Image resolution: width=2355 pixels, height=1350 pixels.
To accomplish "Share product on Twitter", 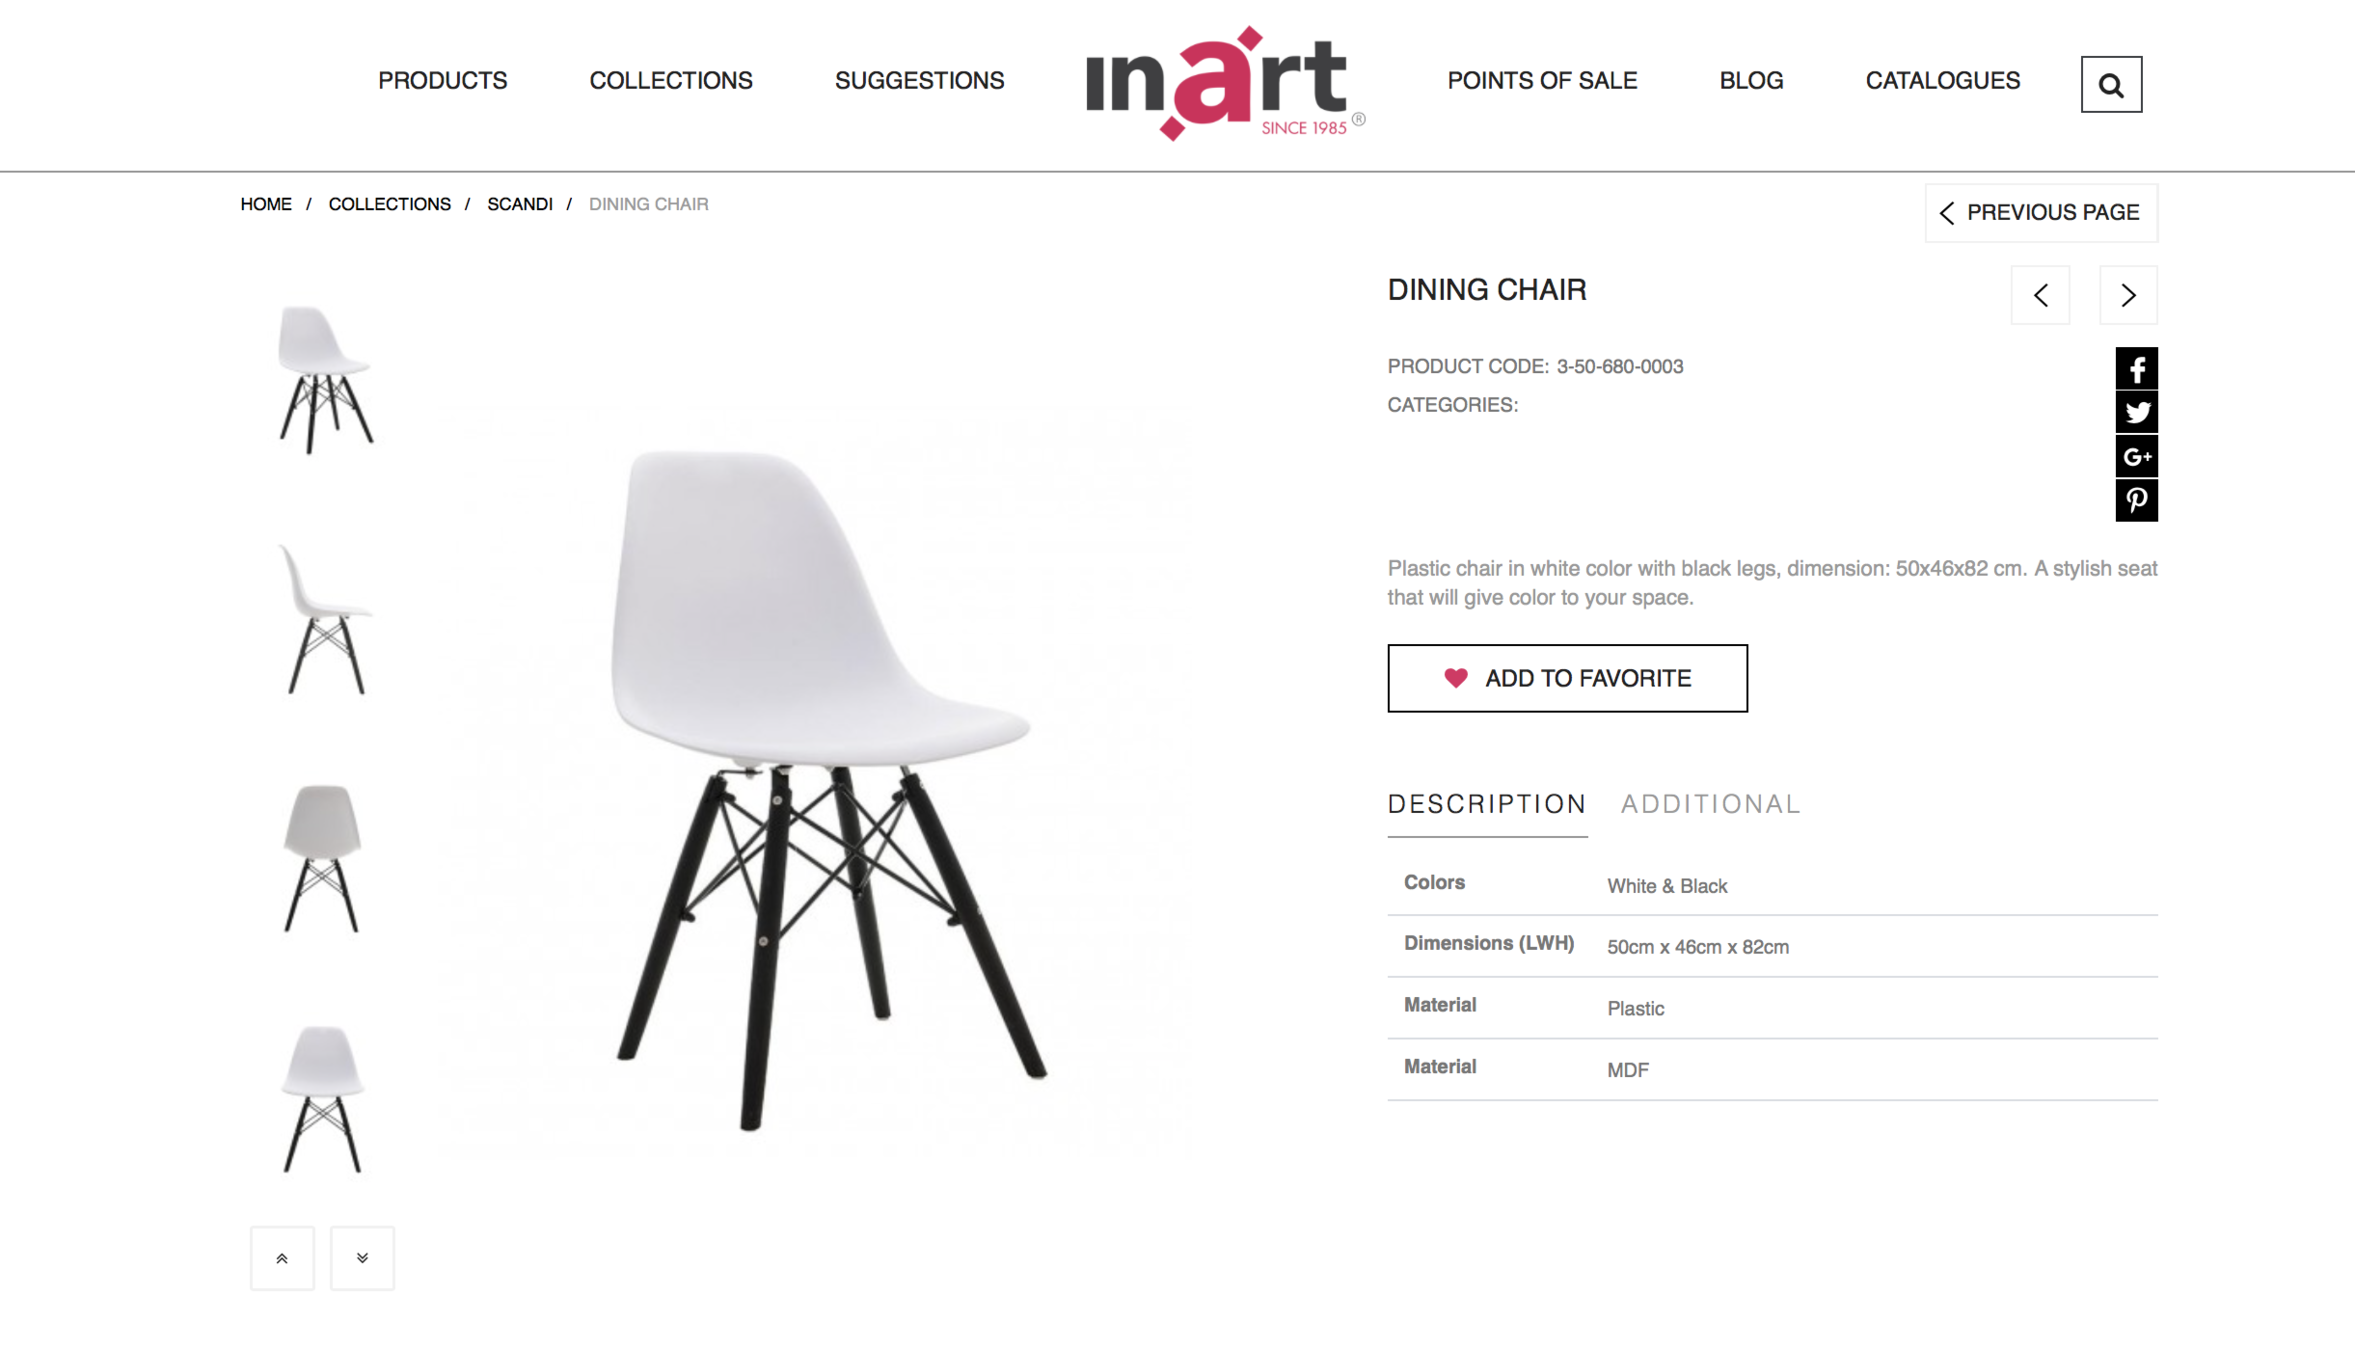I will [2136, 412].
